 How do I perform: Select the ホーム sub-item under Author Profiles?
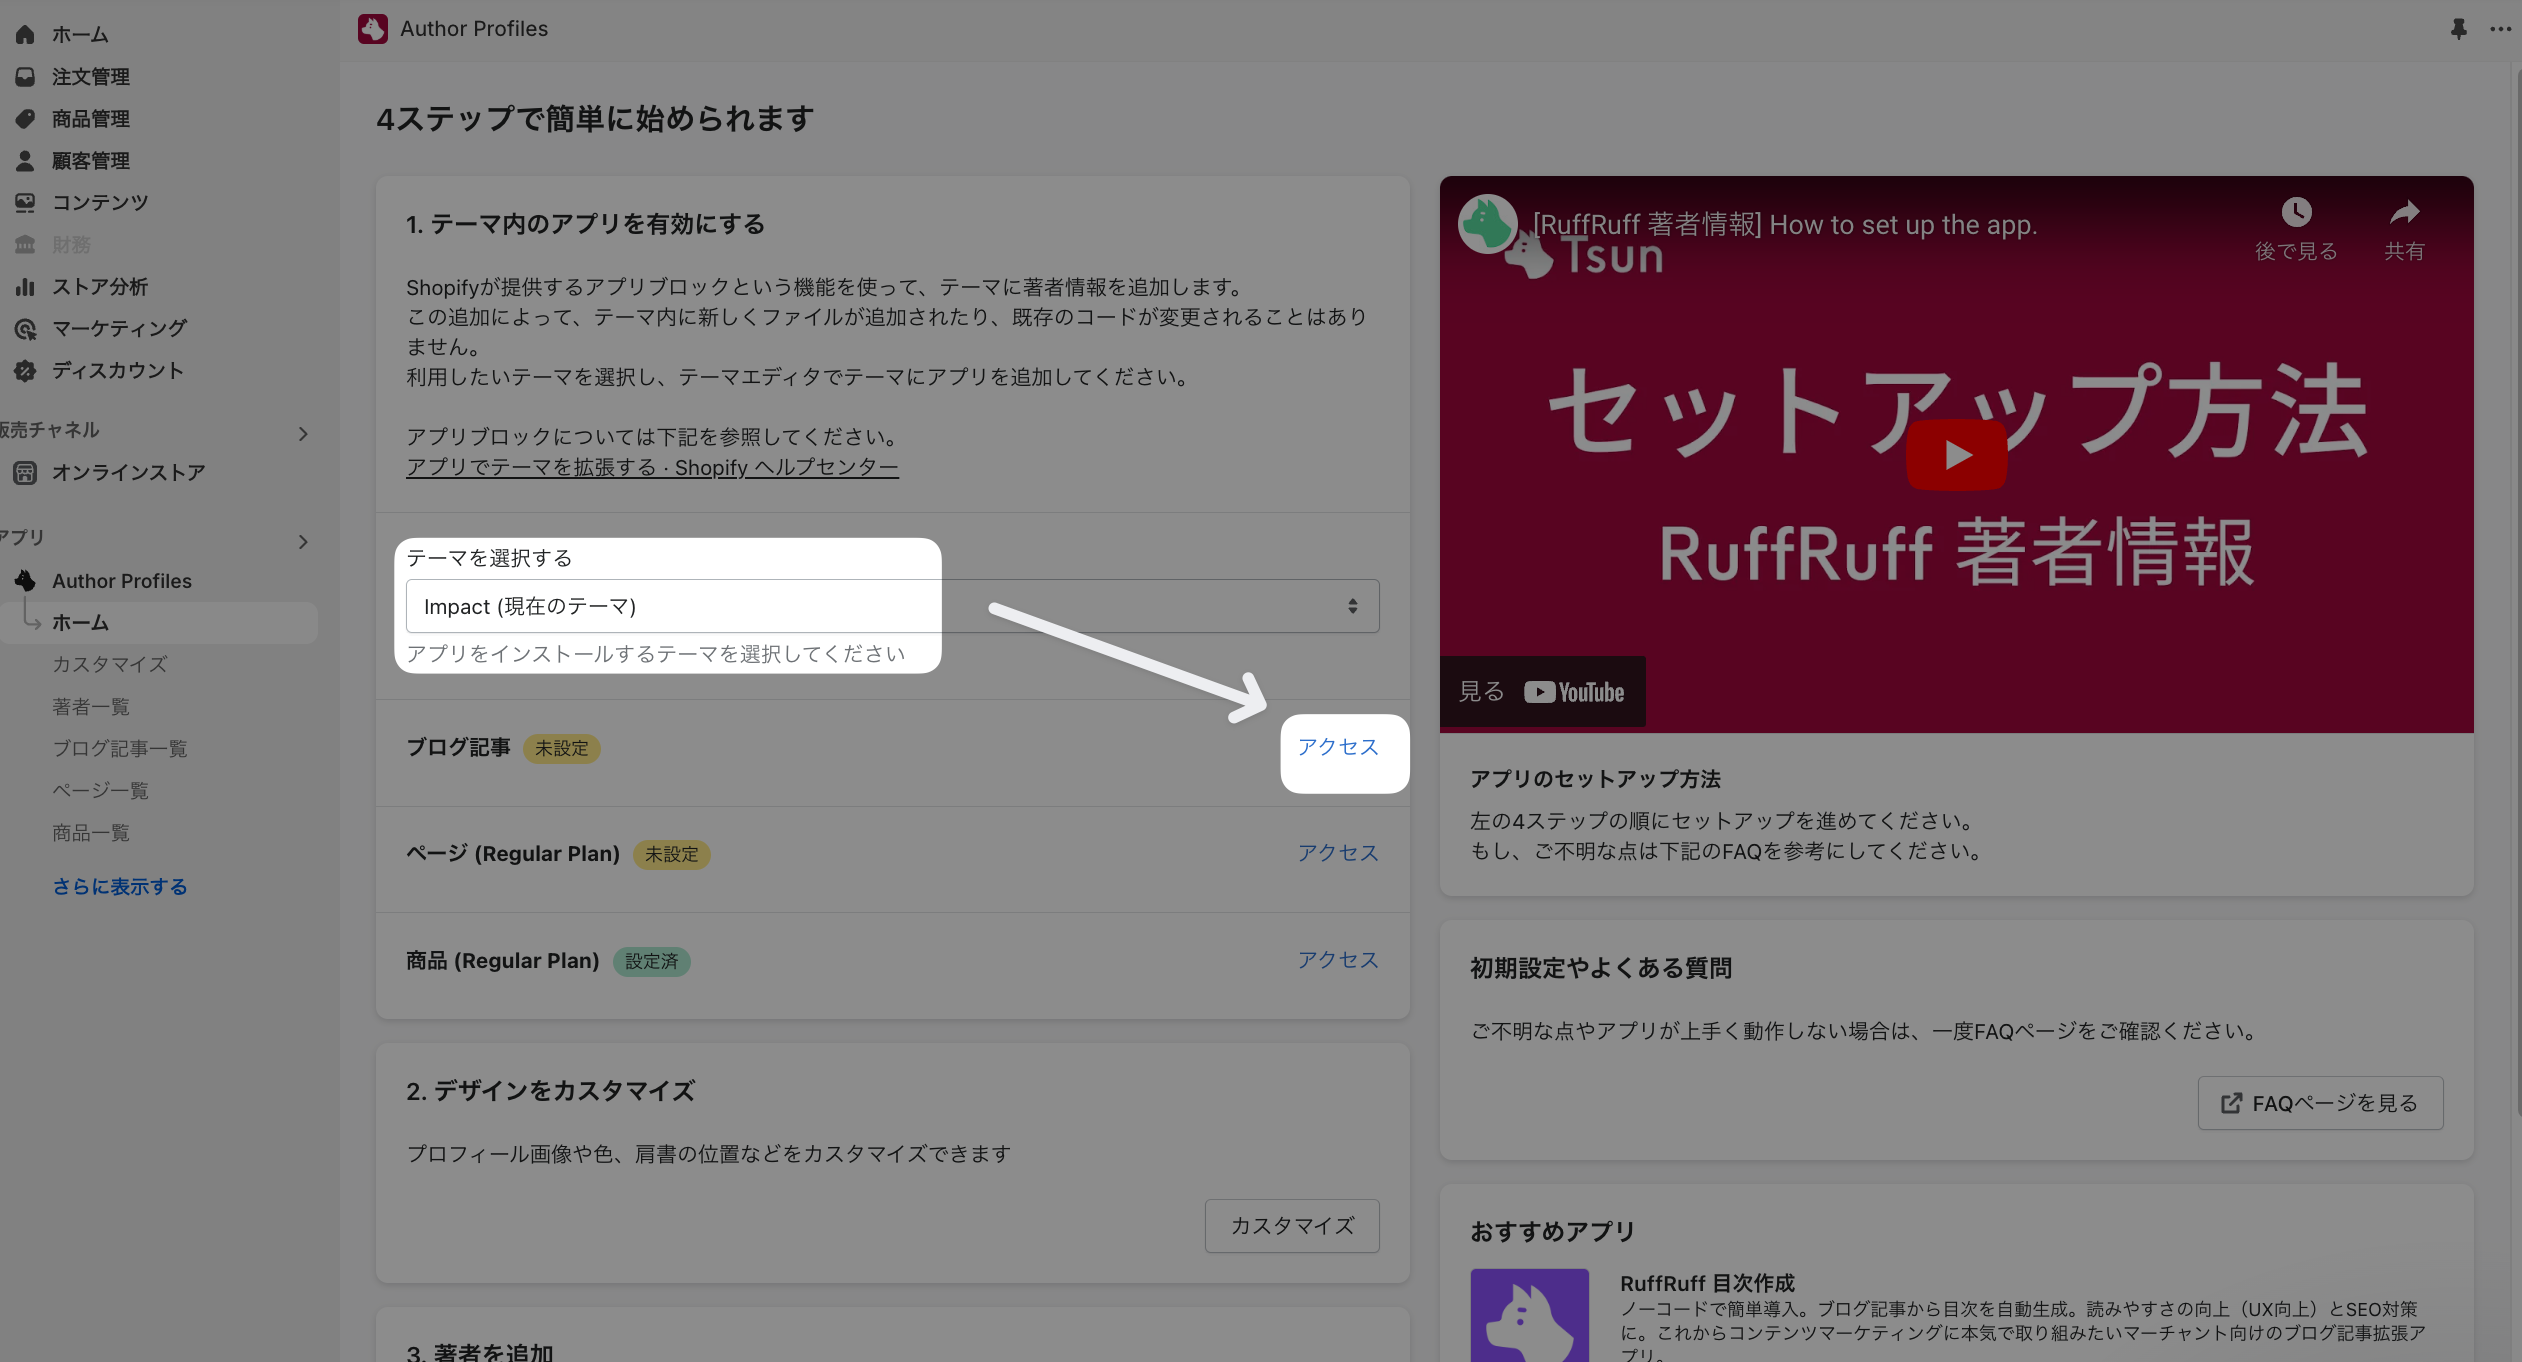click(x=160, y=623)
